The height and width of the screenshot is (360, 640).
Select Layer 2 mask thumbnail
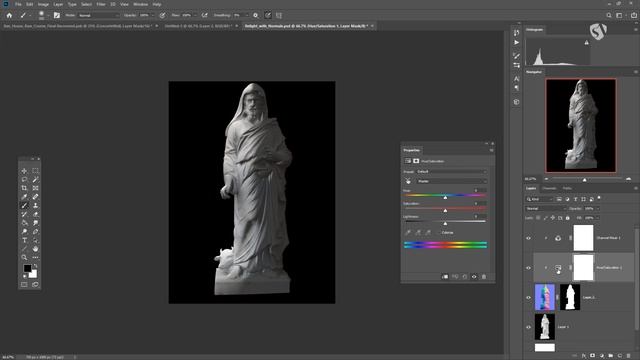570,297
